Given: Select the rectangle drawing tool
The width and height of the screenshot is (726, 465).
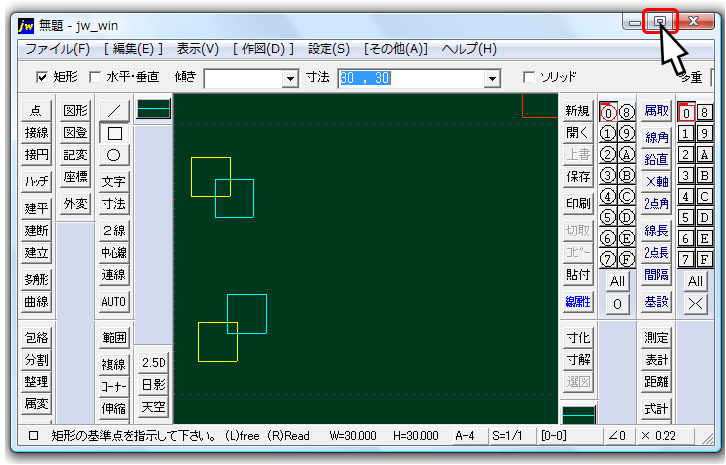Looking at the screenshot, I should click(114, 133).
